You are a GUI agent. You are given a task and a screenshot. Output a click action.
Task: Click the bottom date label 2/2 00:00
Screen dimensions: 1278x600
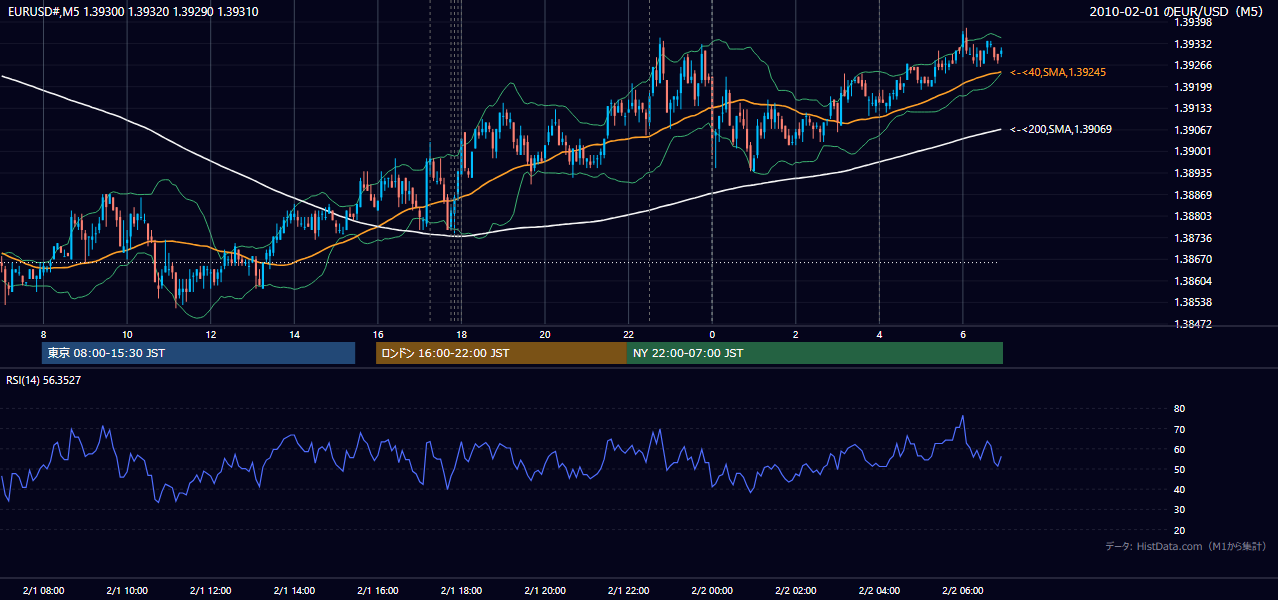(x=712, y=590)
